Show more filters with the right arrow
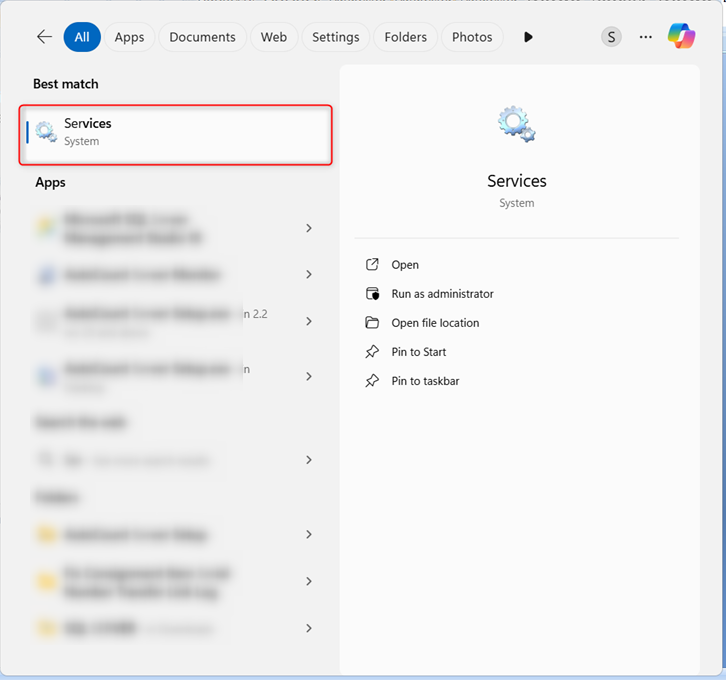726x681 pixels. [x=528, y=37]
